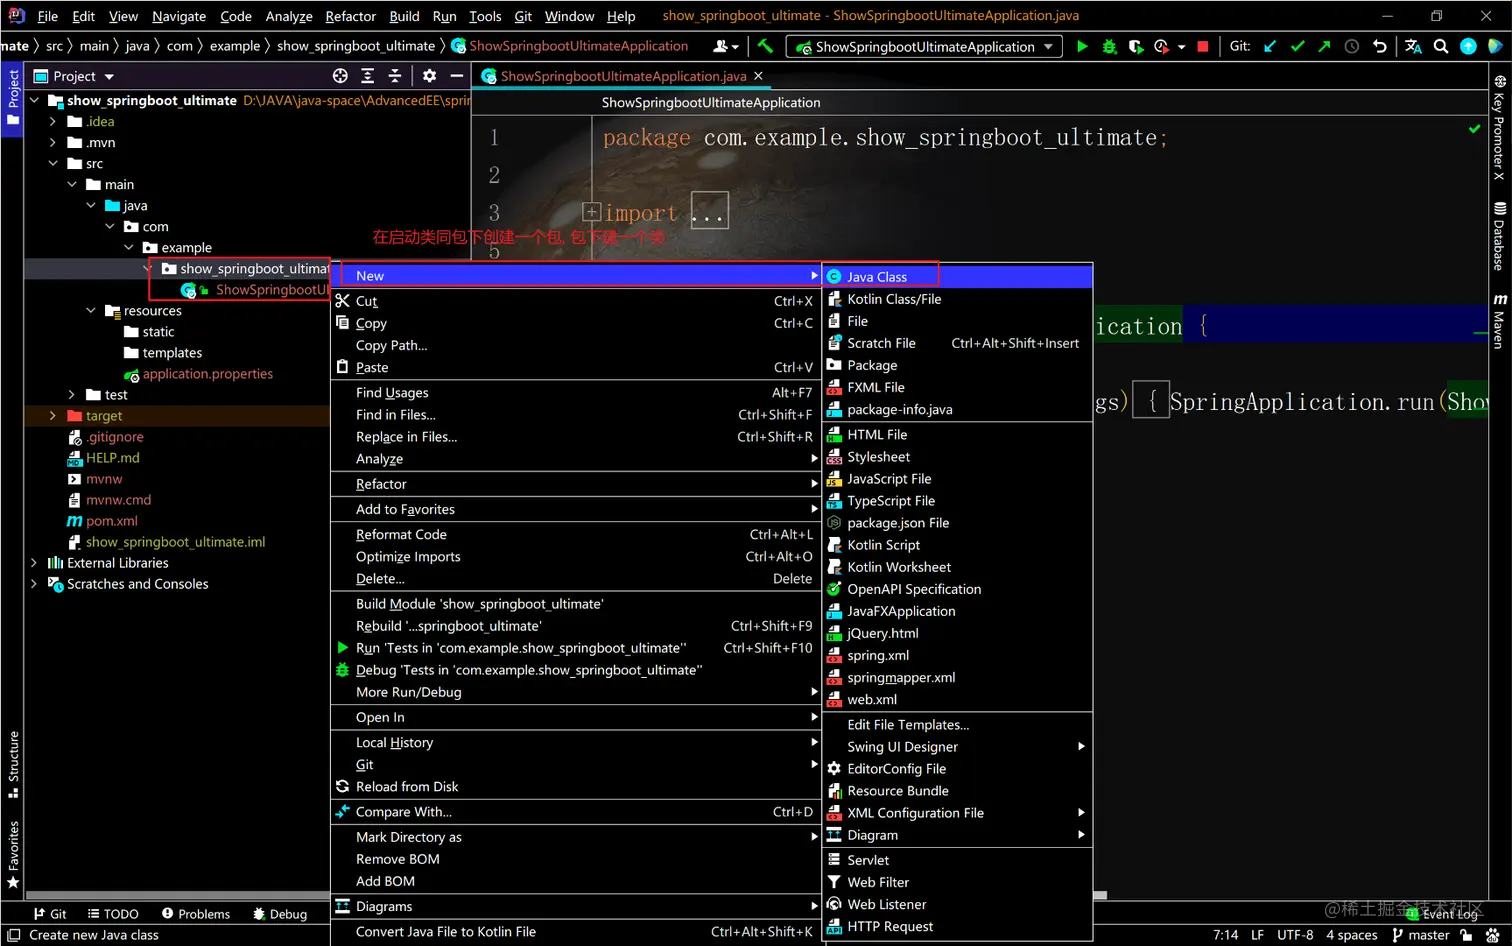
Task: Choose Reformat Code in context menu
Action: click(575, 535)
